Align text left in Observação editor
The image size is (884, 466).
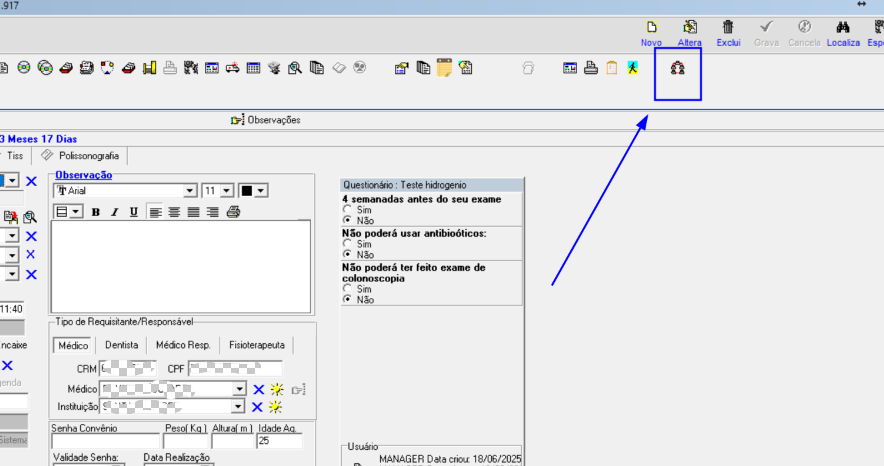(155, 212)
